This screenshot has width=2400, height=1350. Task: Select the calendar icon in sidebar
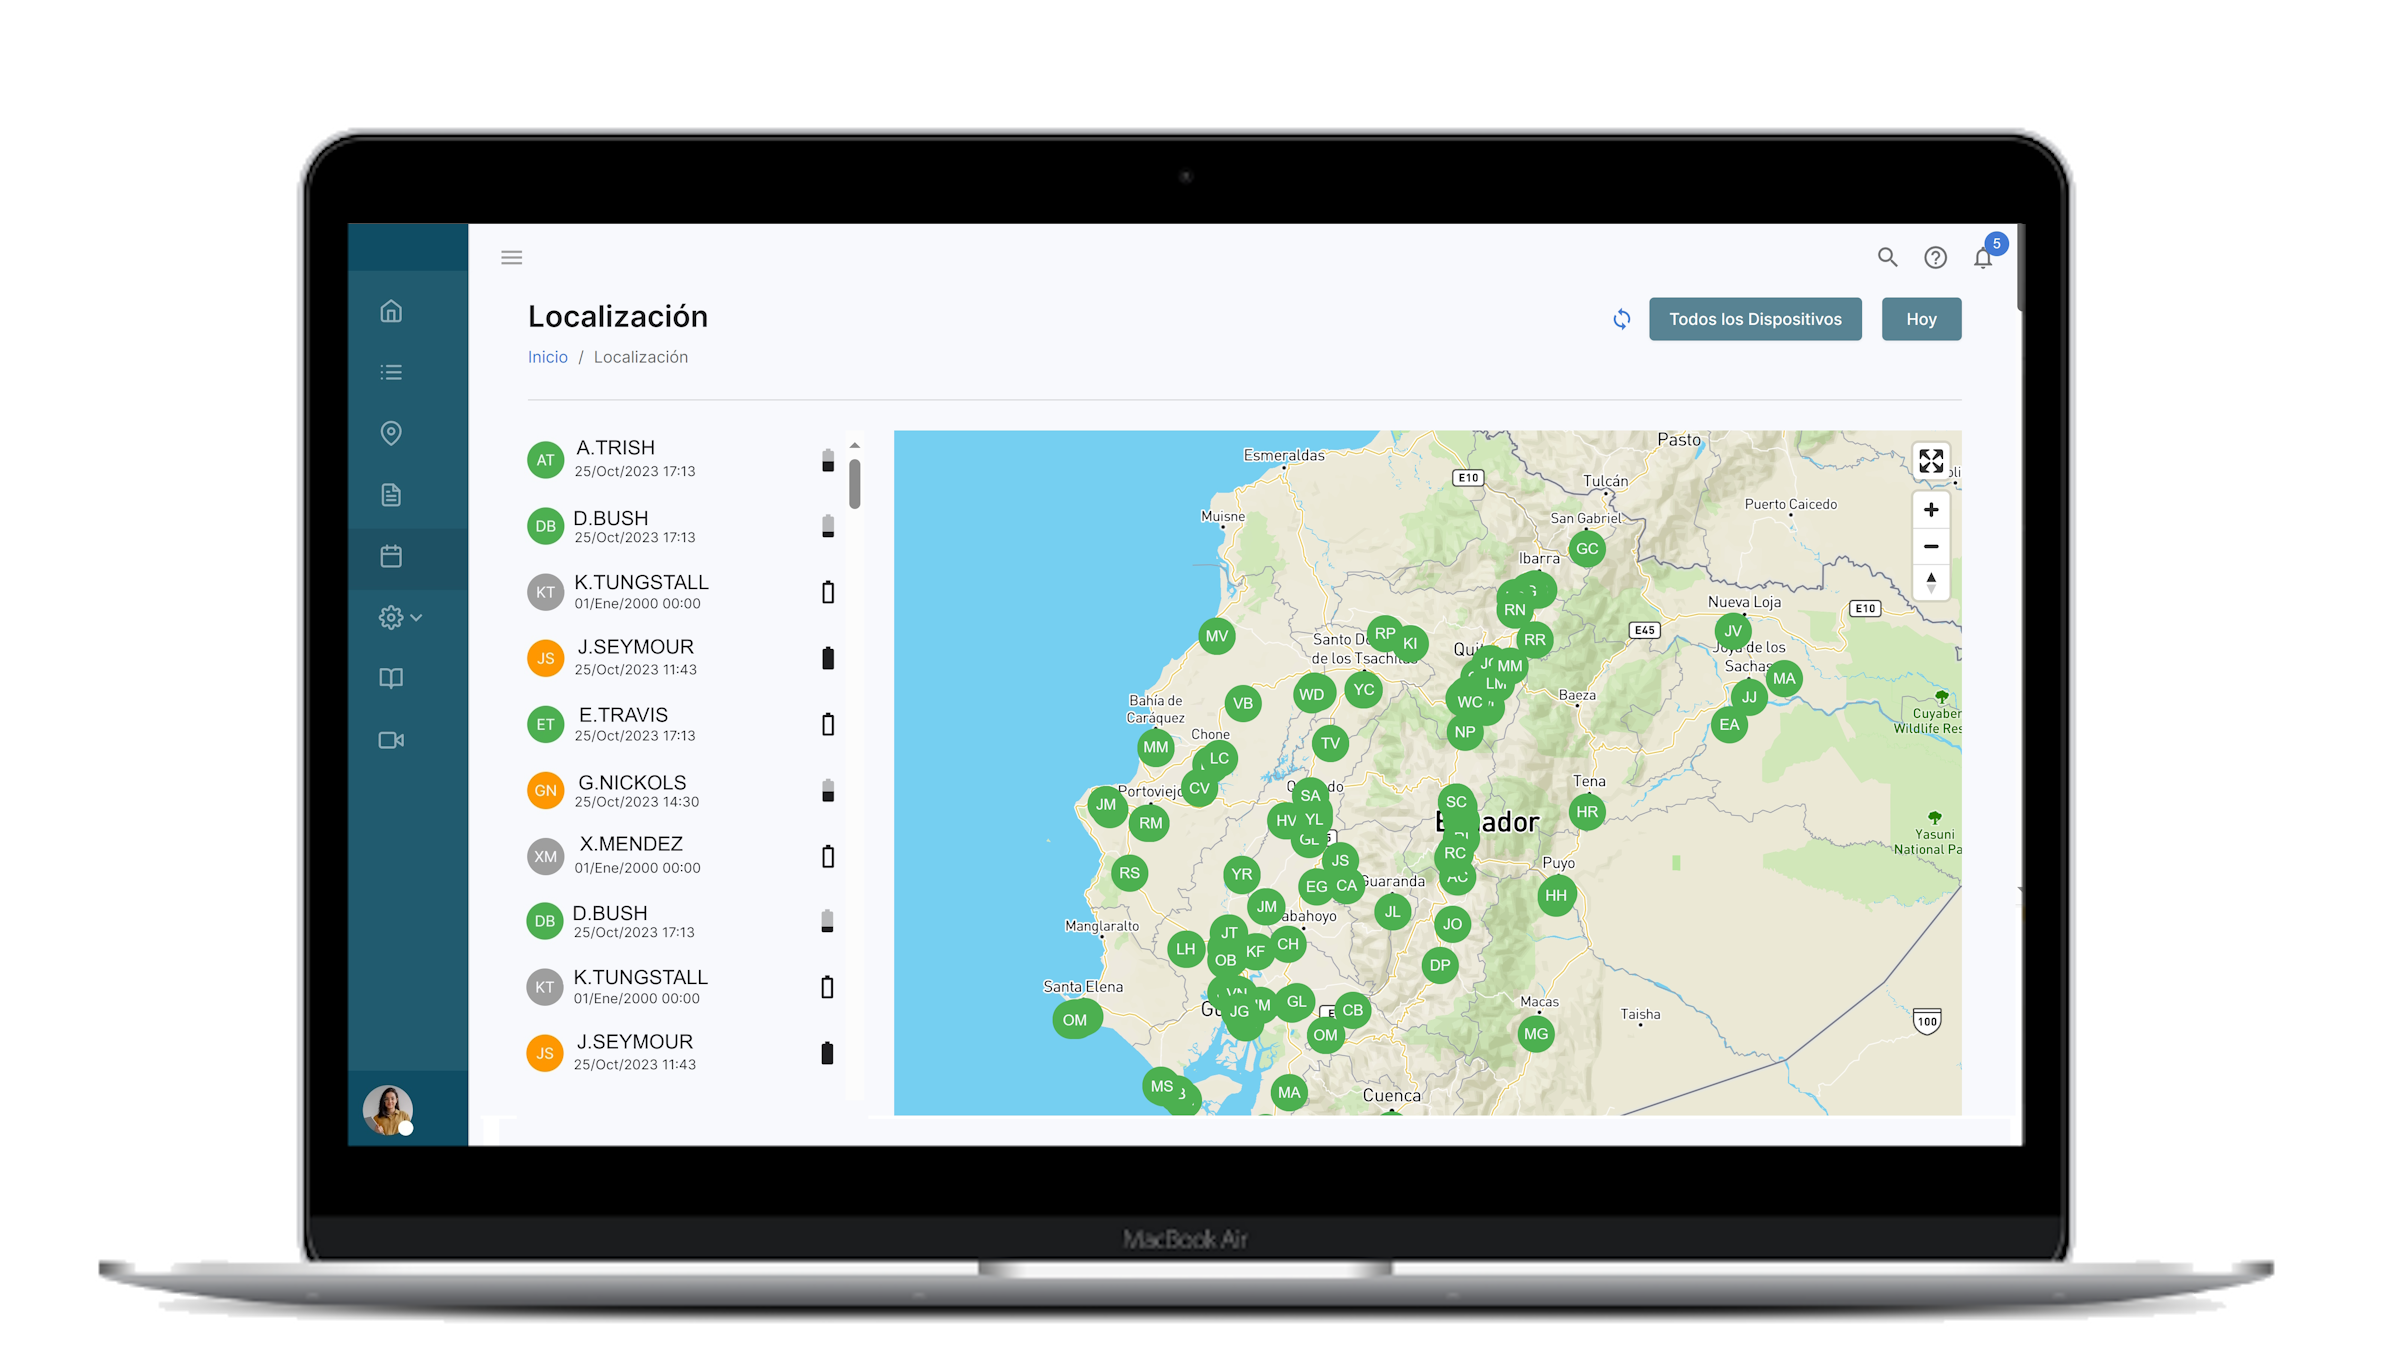click(391, 556)
